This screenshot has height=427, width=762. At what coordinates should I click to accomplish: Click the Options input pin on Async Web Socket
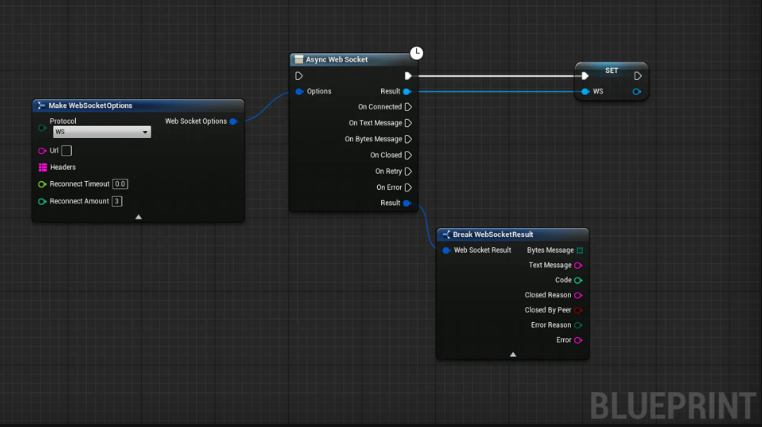299,91
